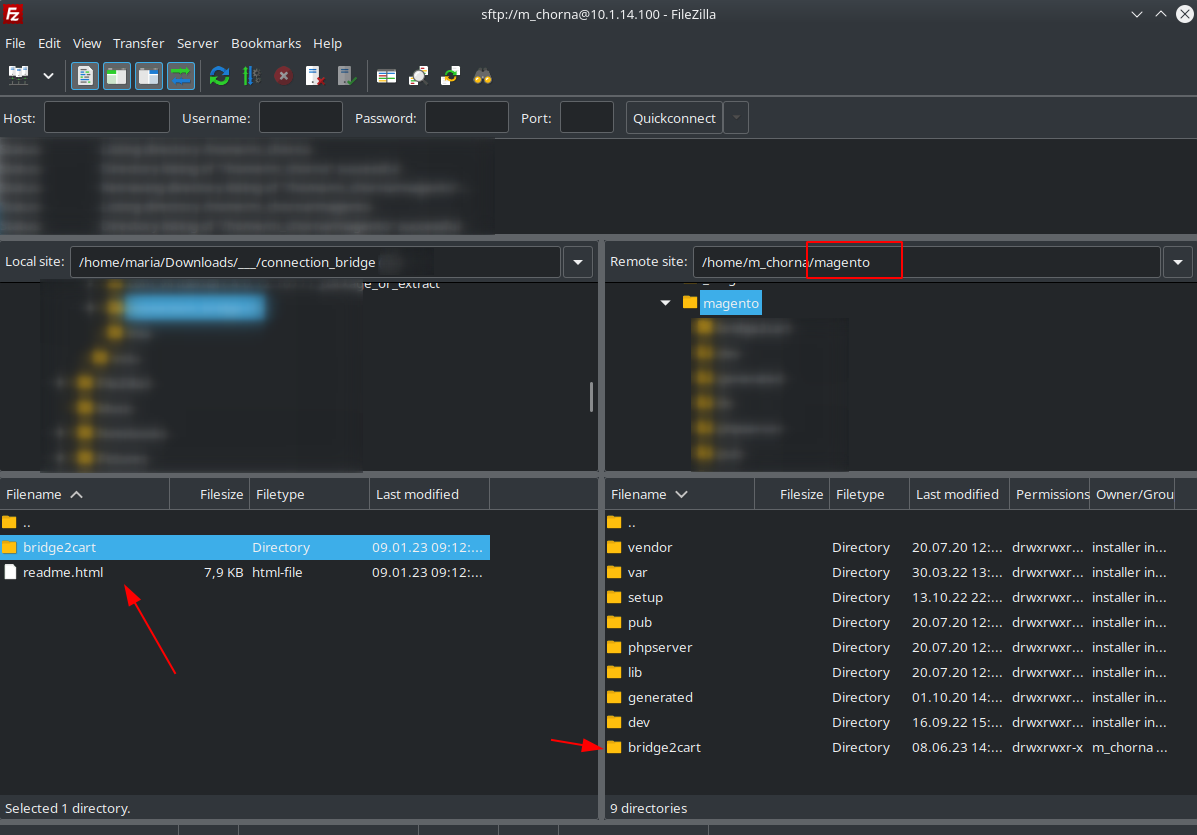The image size is (1197, 835).
Task: Open the Help menu
Action: 327,44
